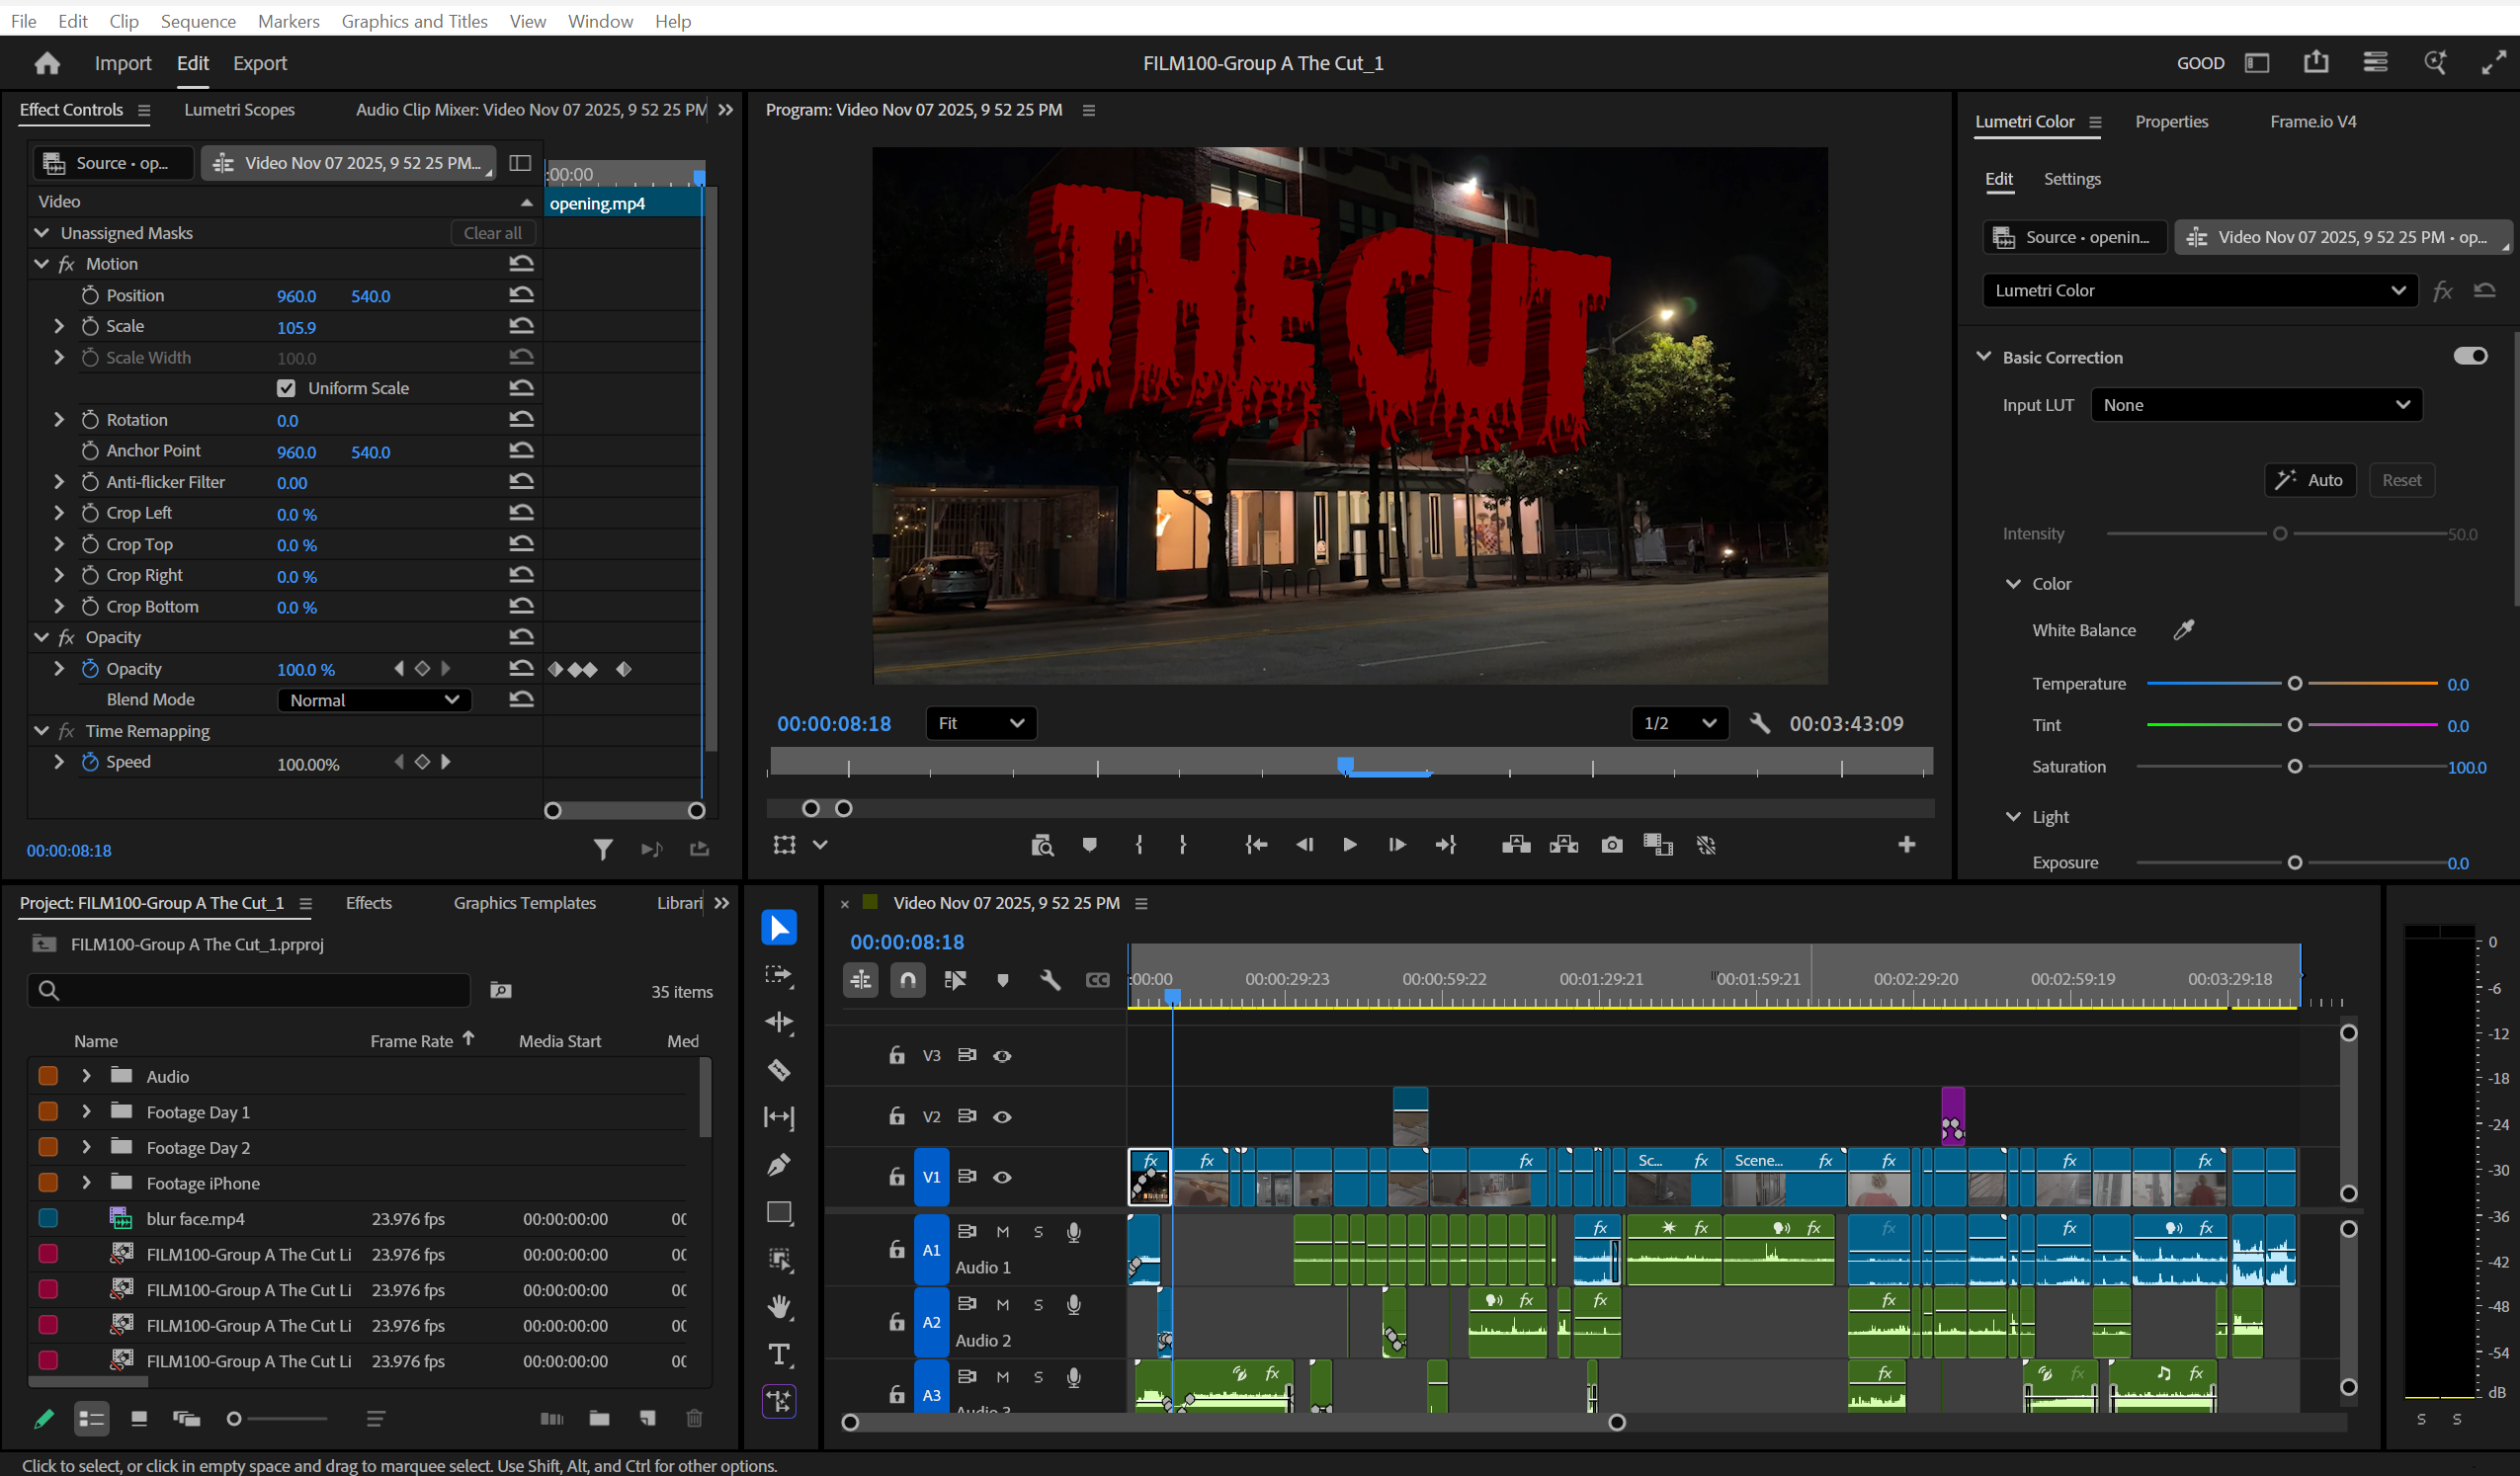Click the Add Marker icon in Program monitor
The image size is (2520, 1476).
[x=1089, y=845]
